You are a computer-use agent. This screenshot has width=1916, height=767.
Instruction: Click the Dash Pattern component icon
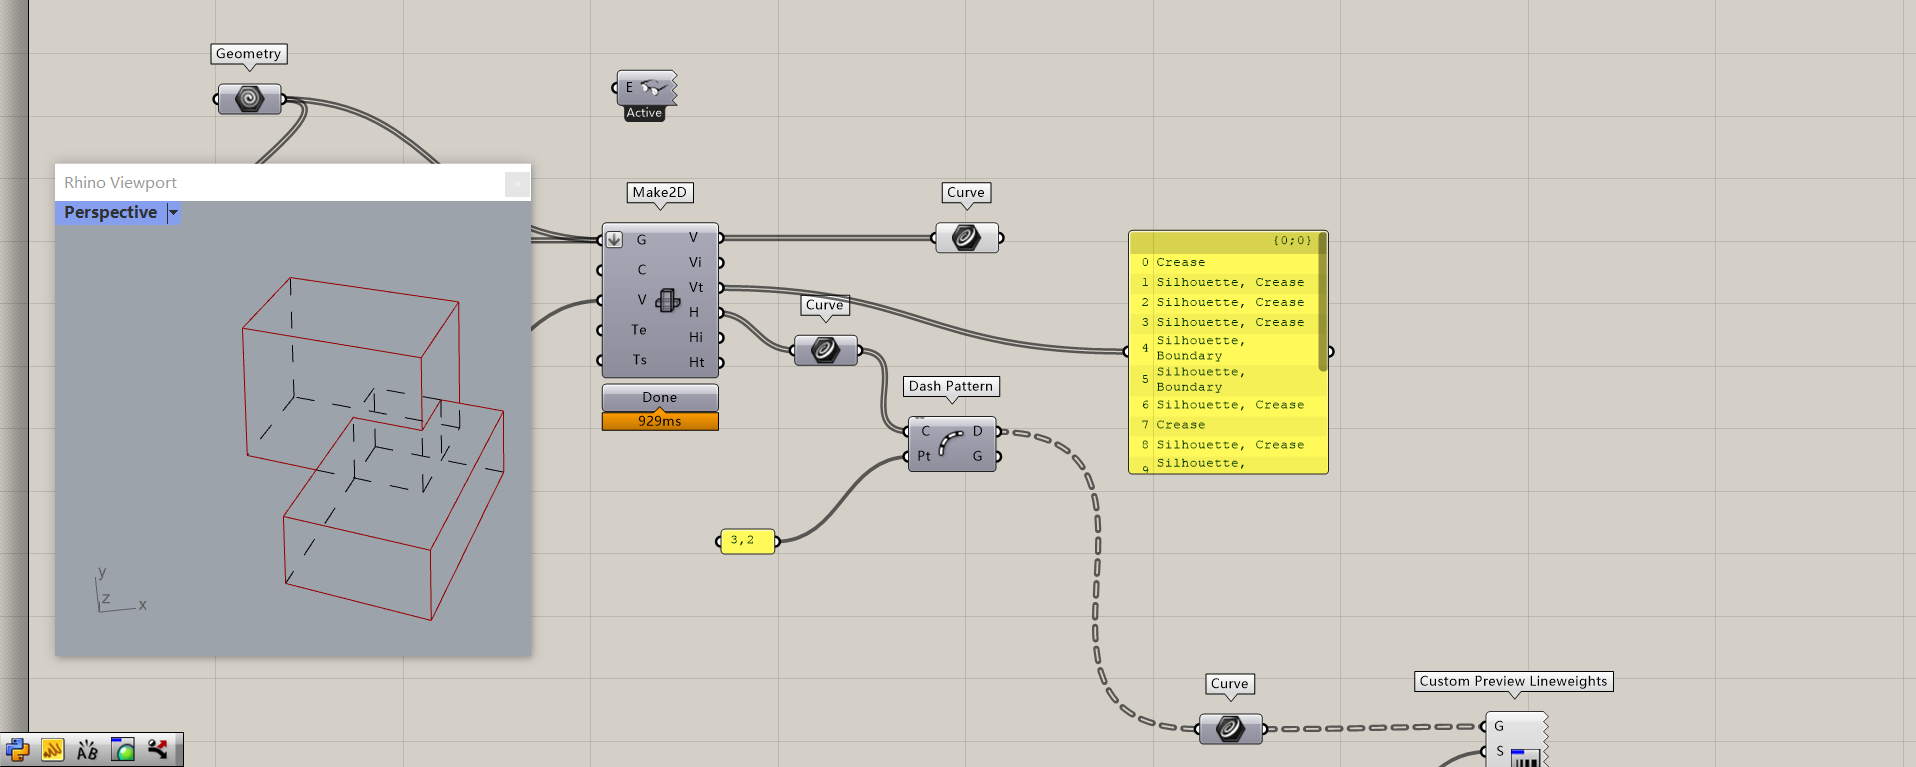click(951, 443)
